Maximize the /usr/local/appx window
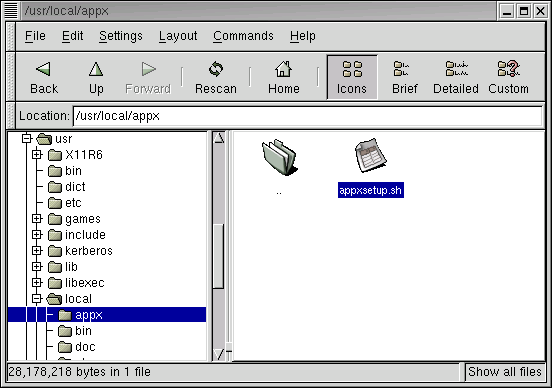Image resolution: width=552 pixels, height=388 pixels. pos(524,11)
